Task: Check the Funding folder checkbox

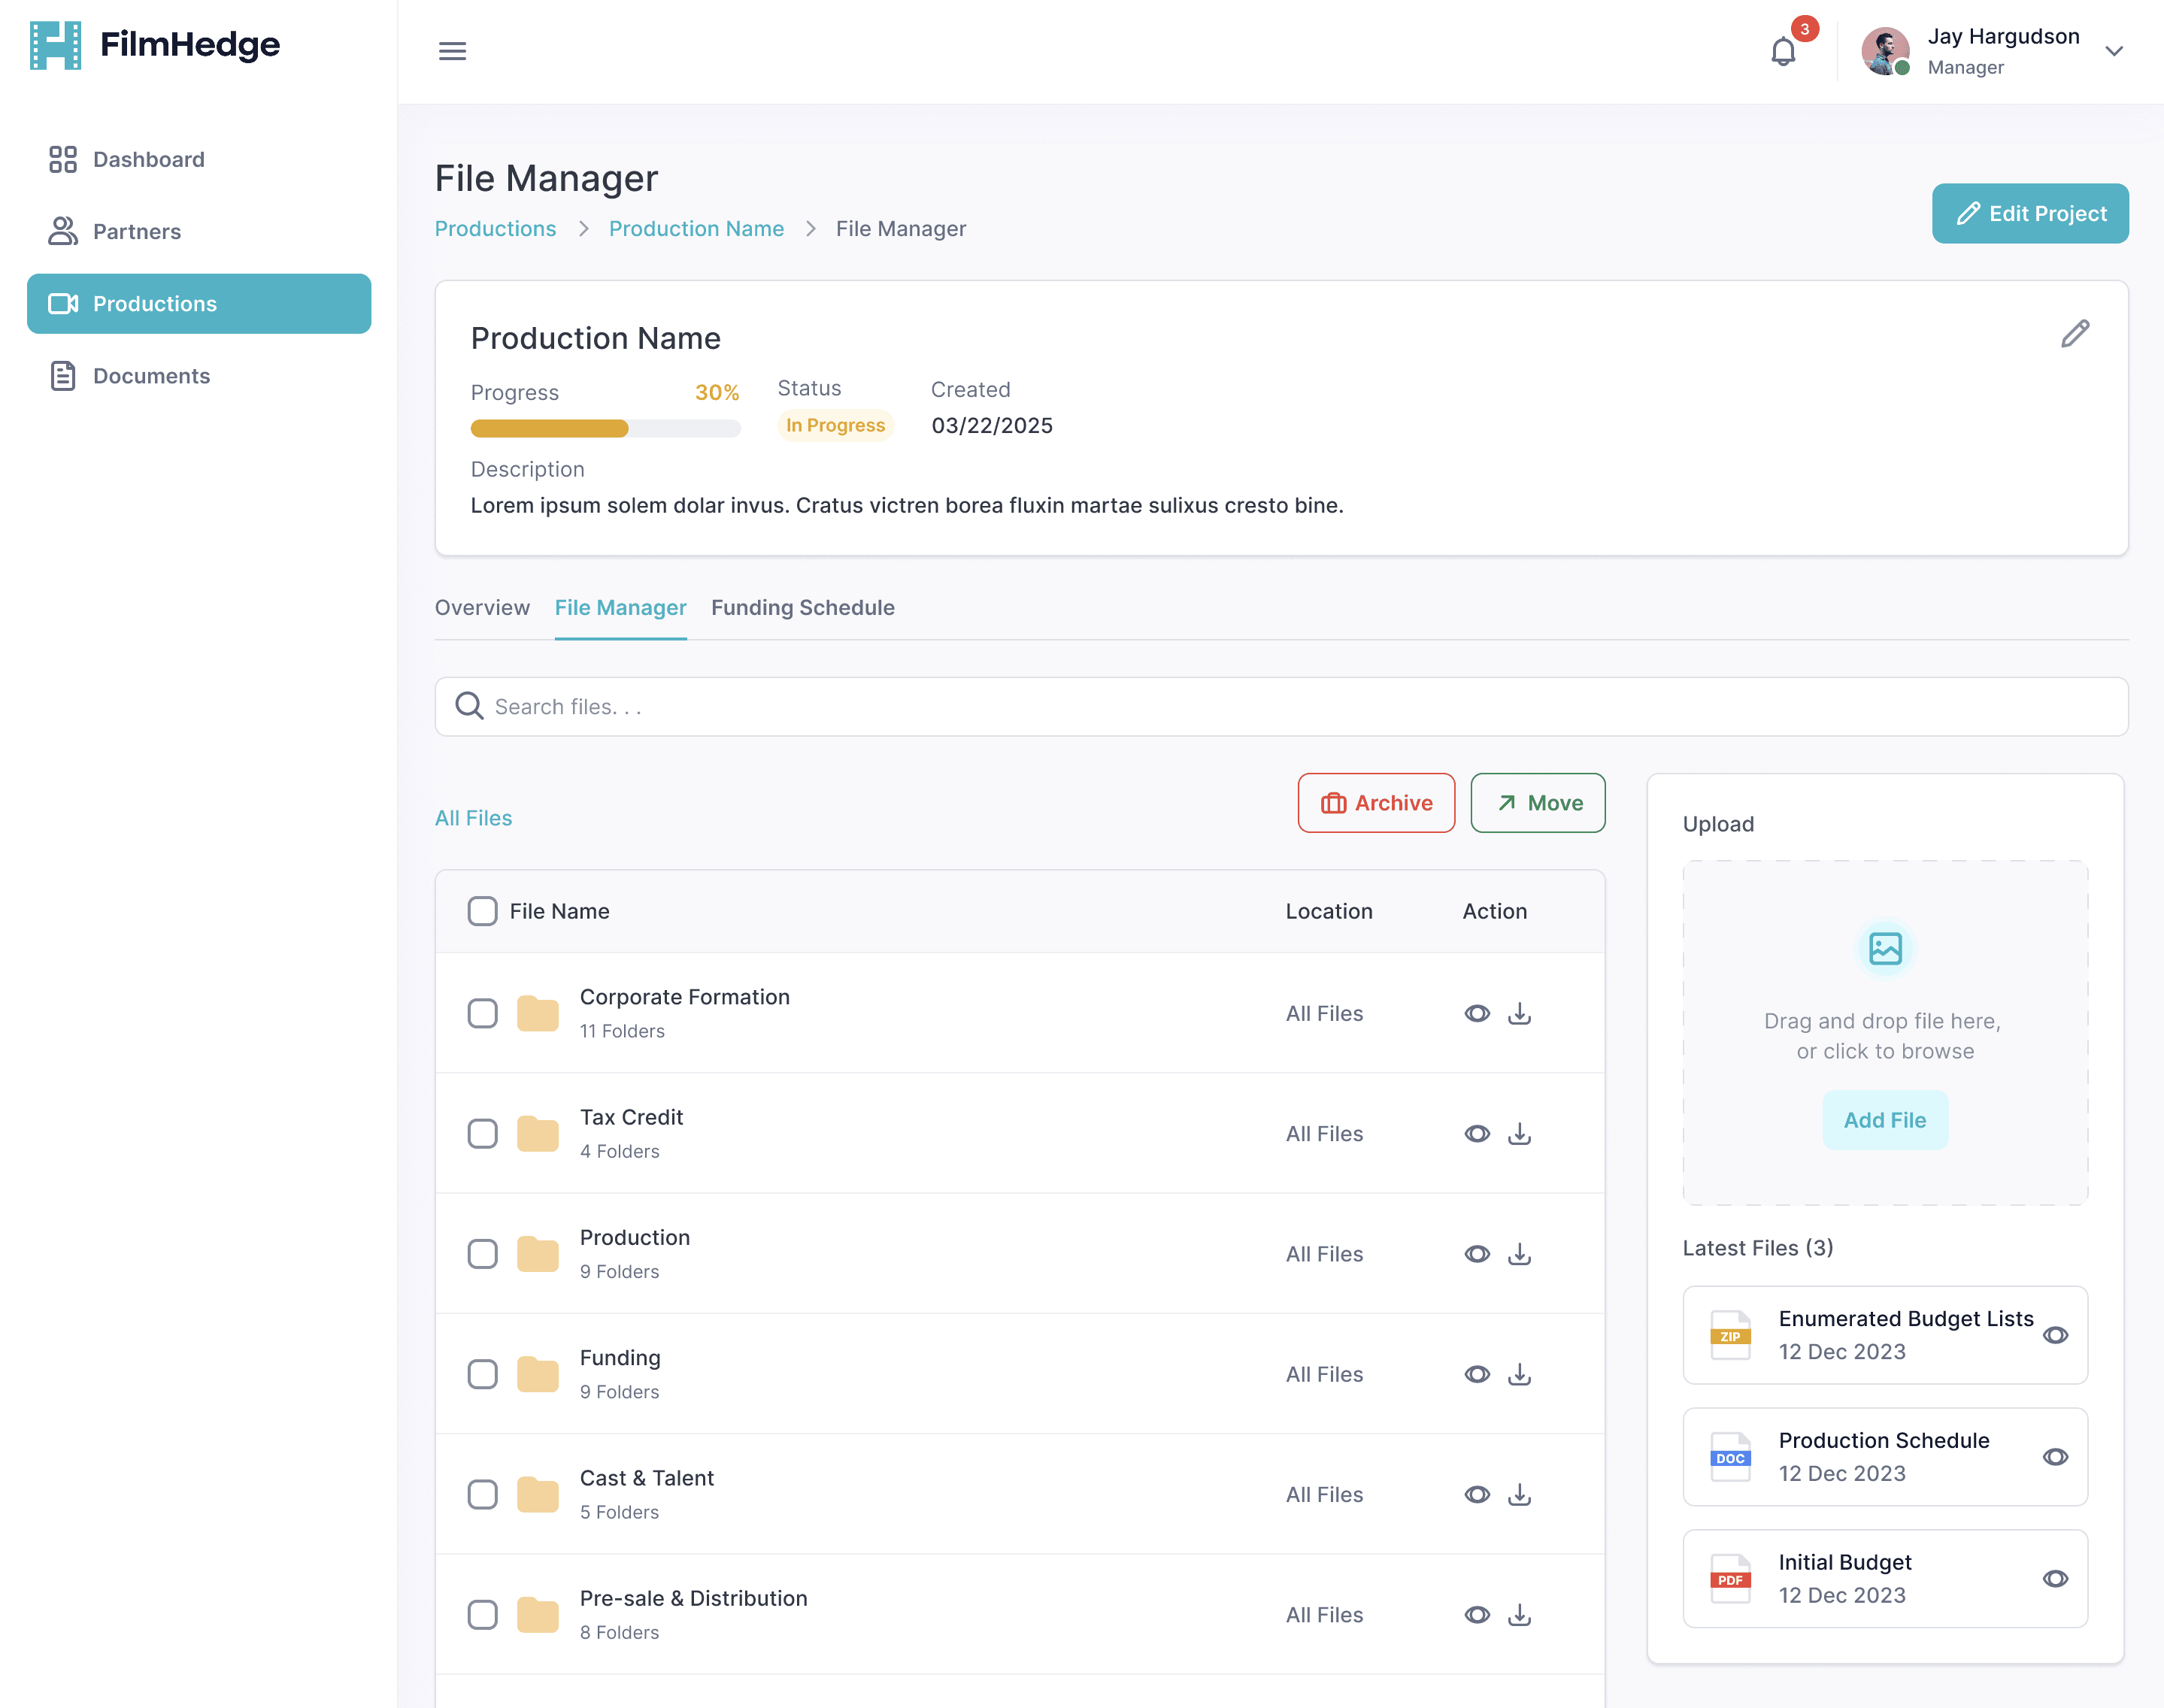Action: (x=482, y=1374)
